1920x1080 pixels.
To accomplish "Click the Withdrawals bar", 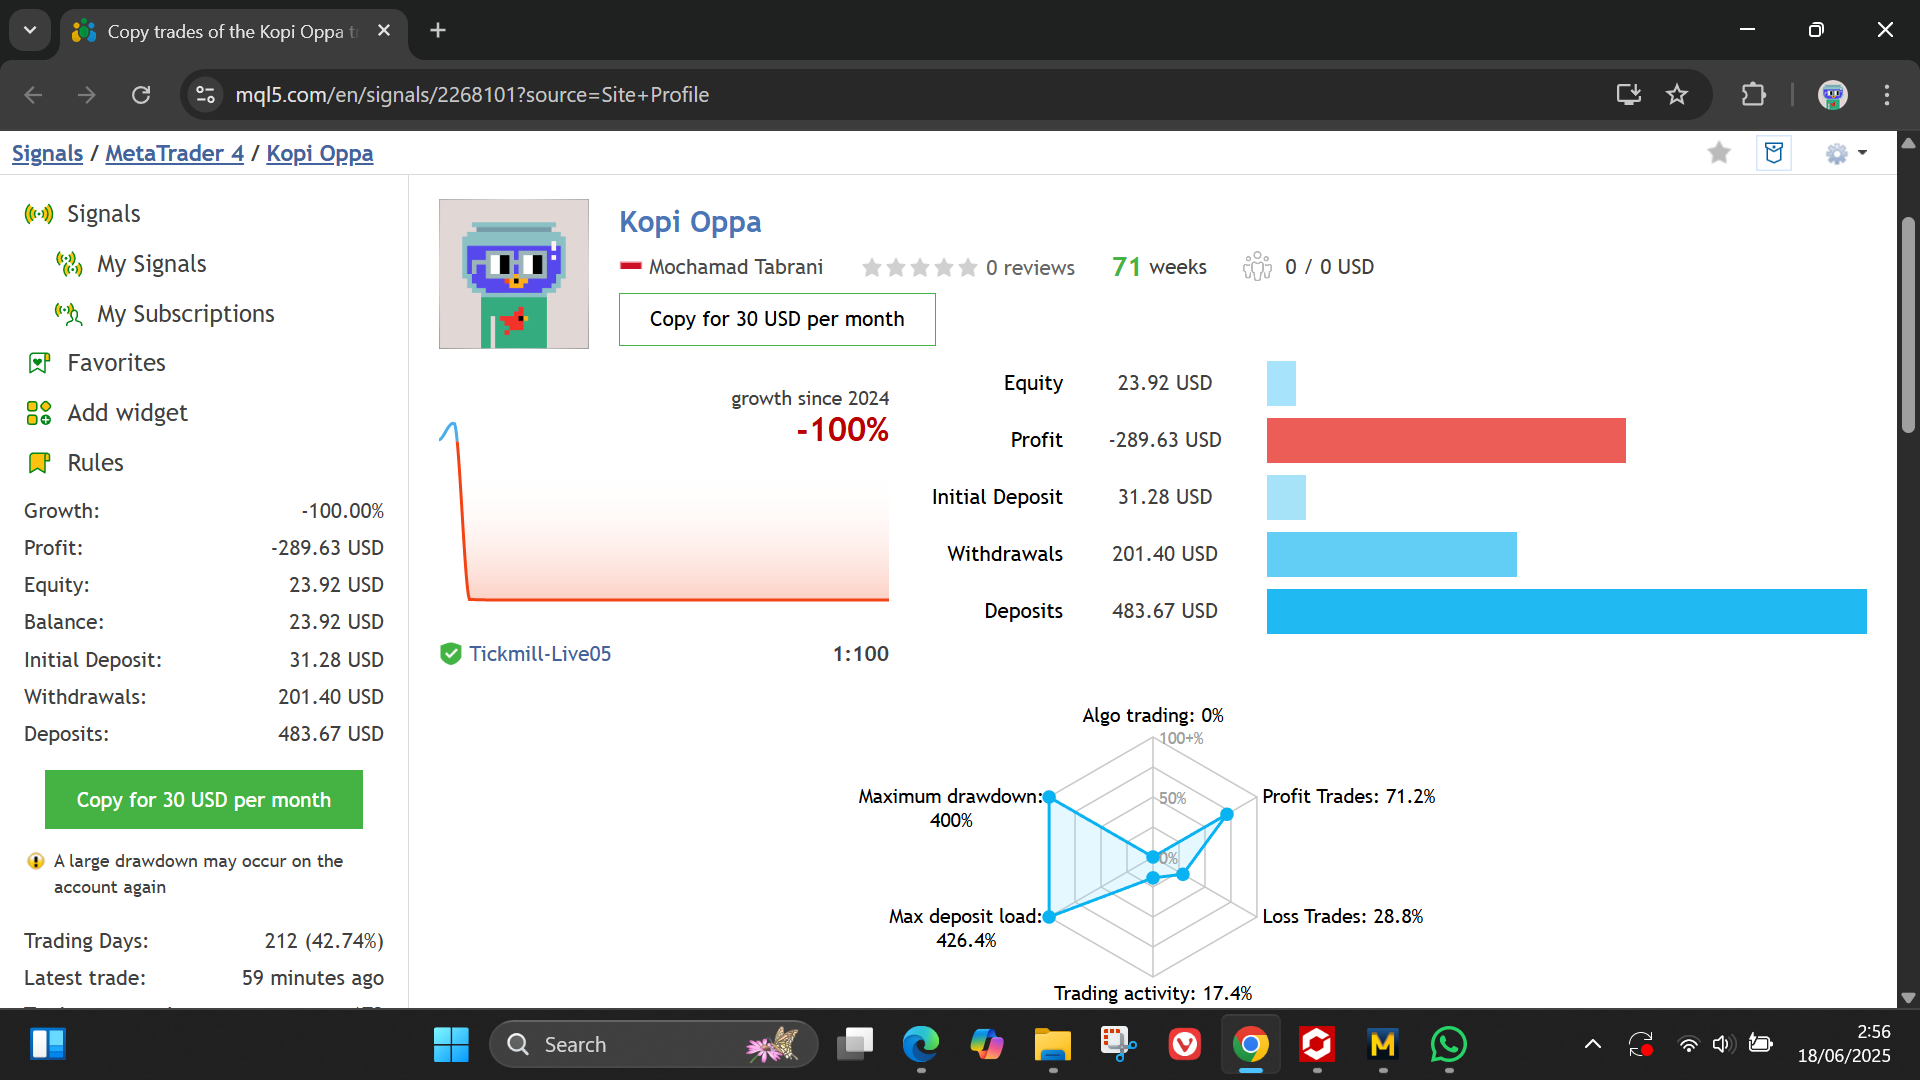I will click(x=1391, y=554).
